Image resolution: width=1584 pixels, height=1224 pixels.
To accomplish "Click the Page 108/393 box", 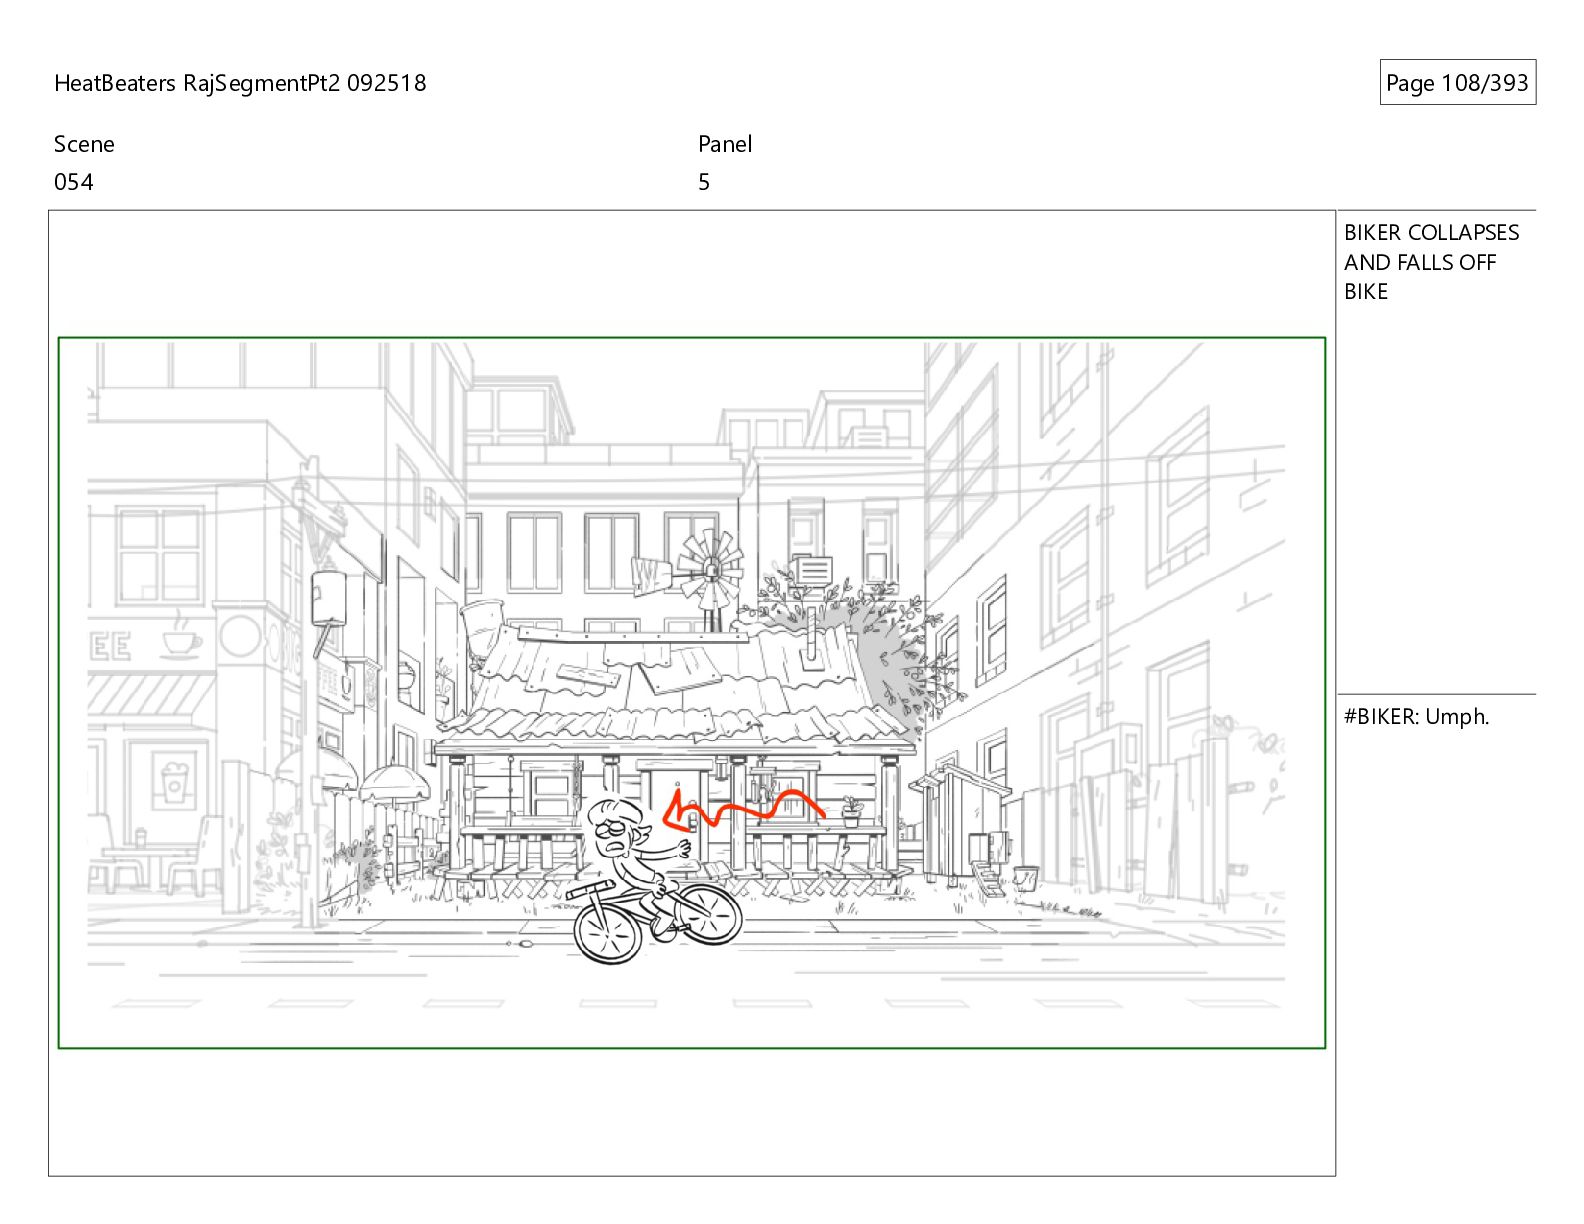I will [x=1456, y=83].
